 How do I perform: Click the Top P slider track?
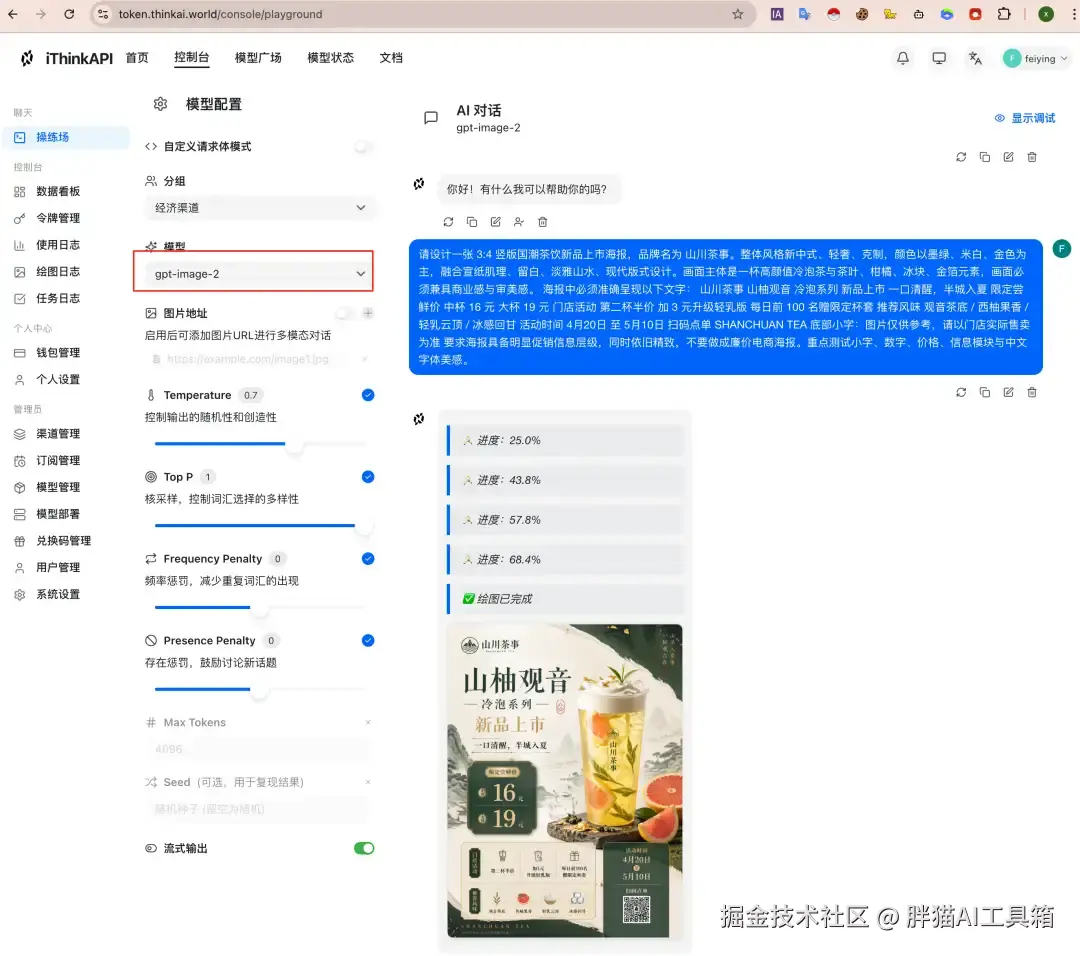coord(260,526)
